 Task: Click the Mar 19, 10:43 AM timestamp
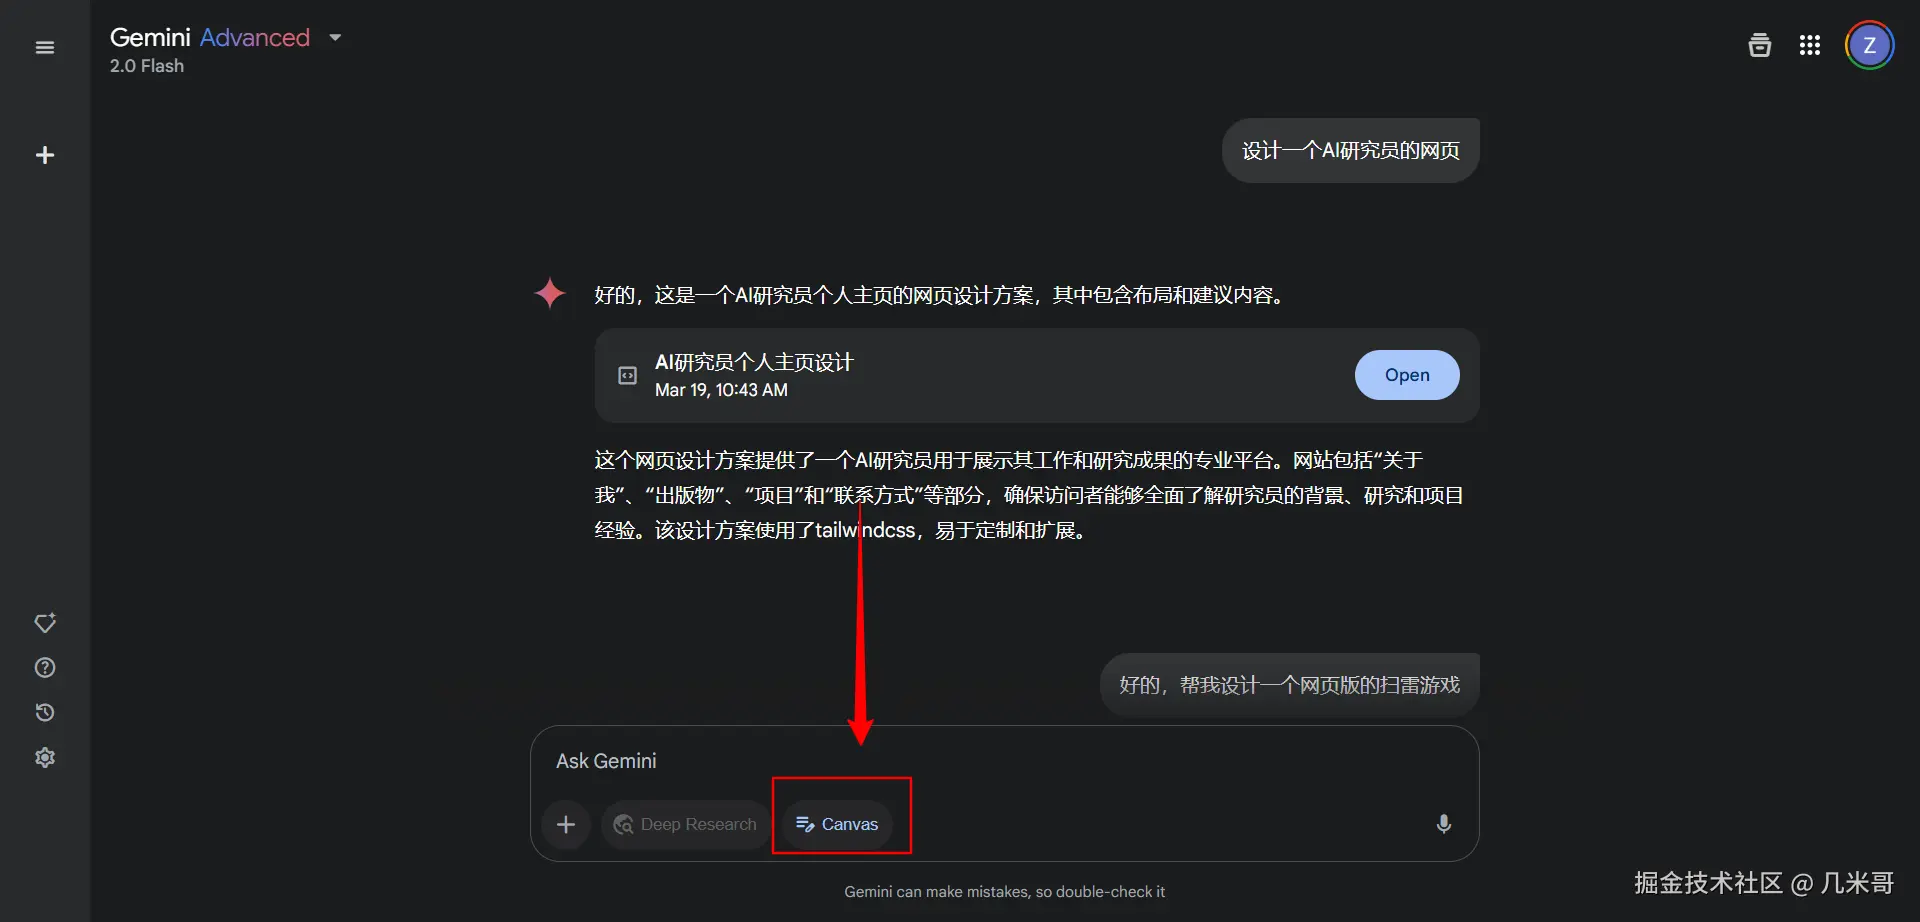pos(721,390)
